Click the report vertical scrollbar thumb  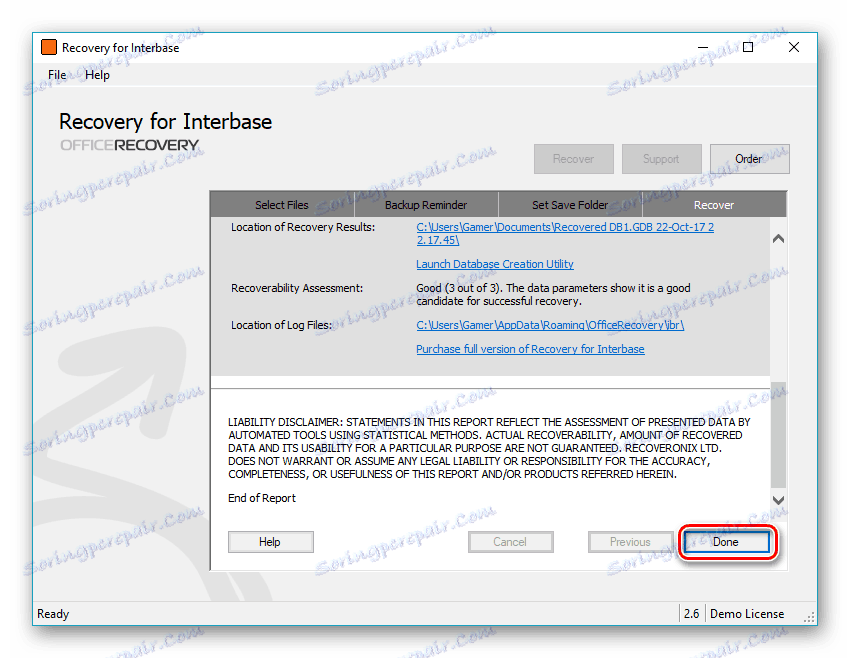pyautogui.click(x=778, y=435)
